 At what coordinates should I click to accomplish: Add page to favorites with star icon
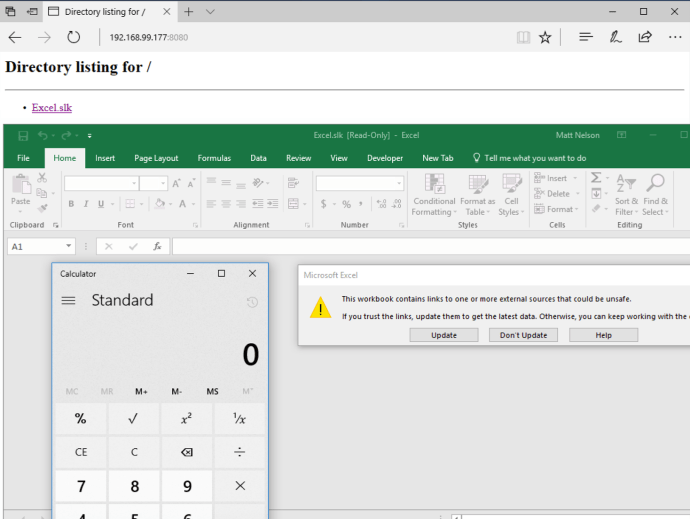[545, 37]
